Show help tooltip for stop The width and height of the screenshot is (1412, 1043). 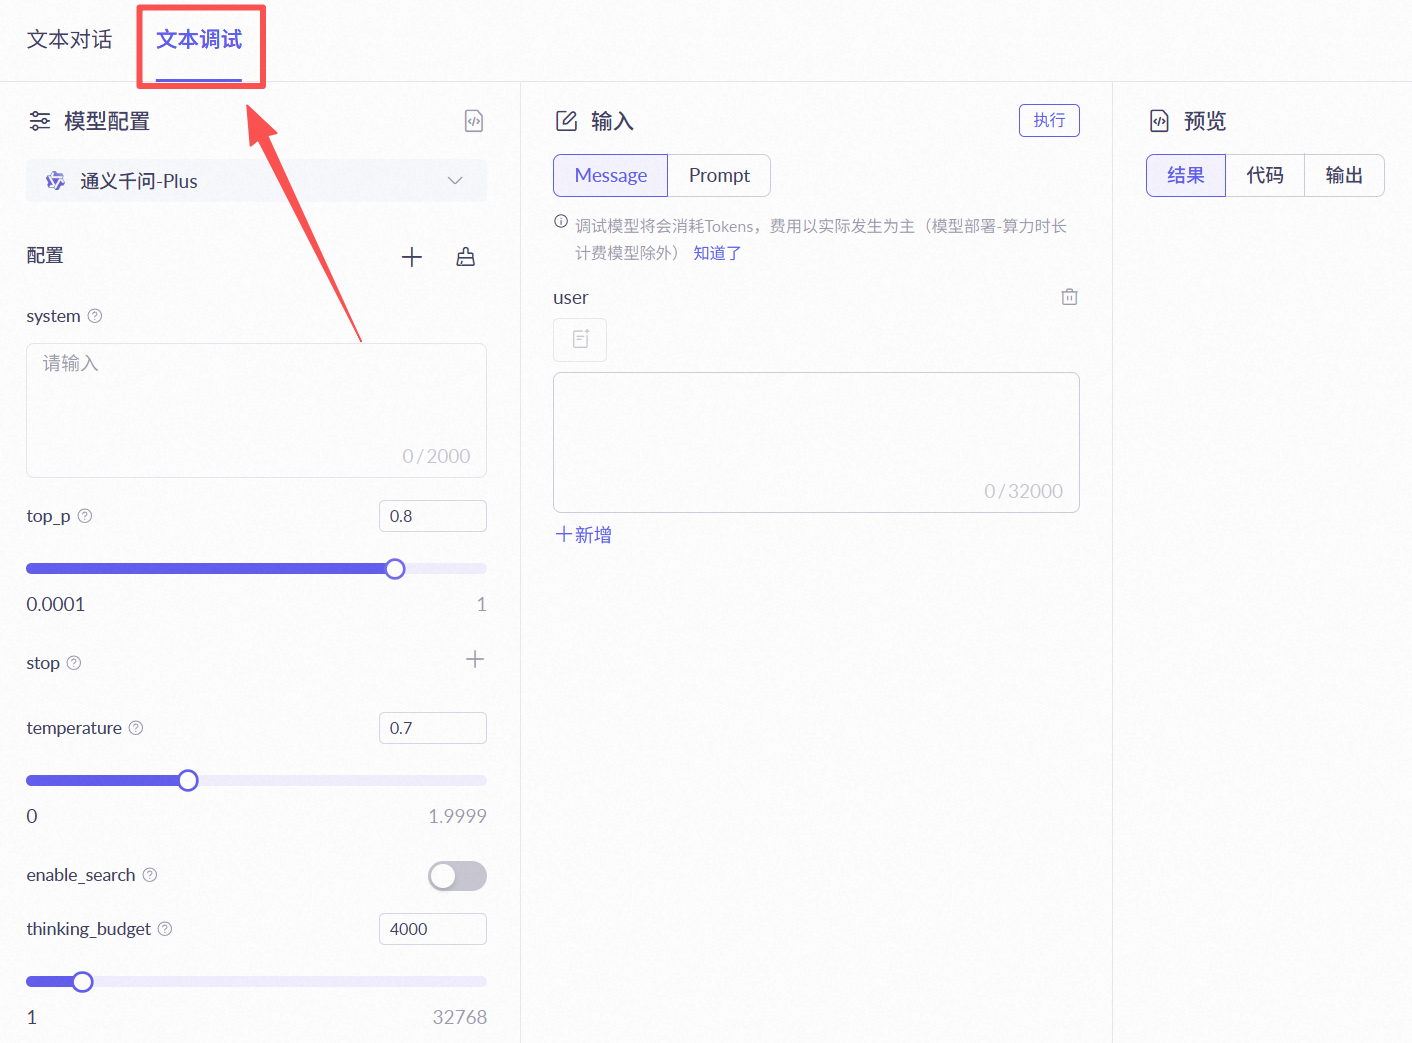coord(74,663)
